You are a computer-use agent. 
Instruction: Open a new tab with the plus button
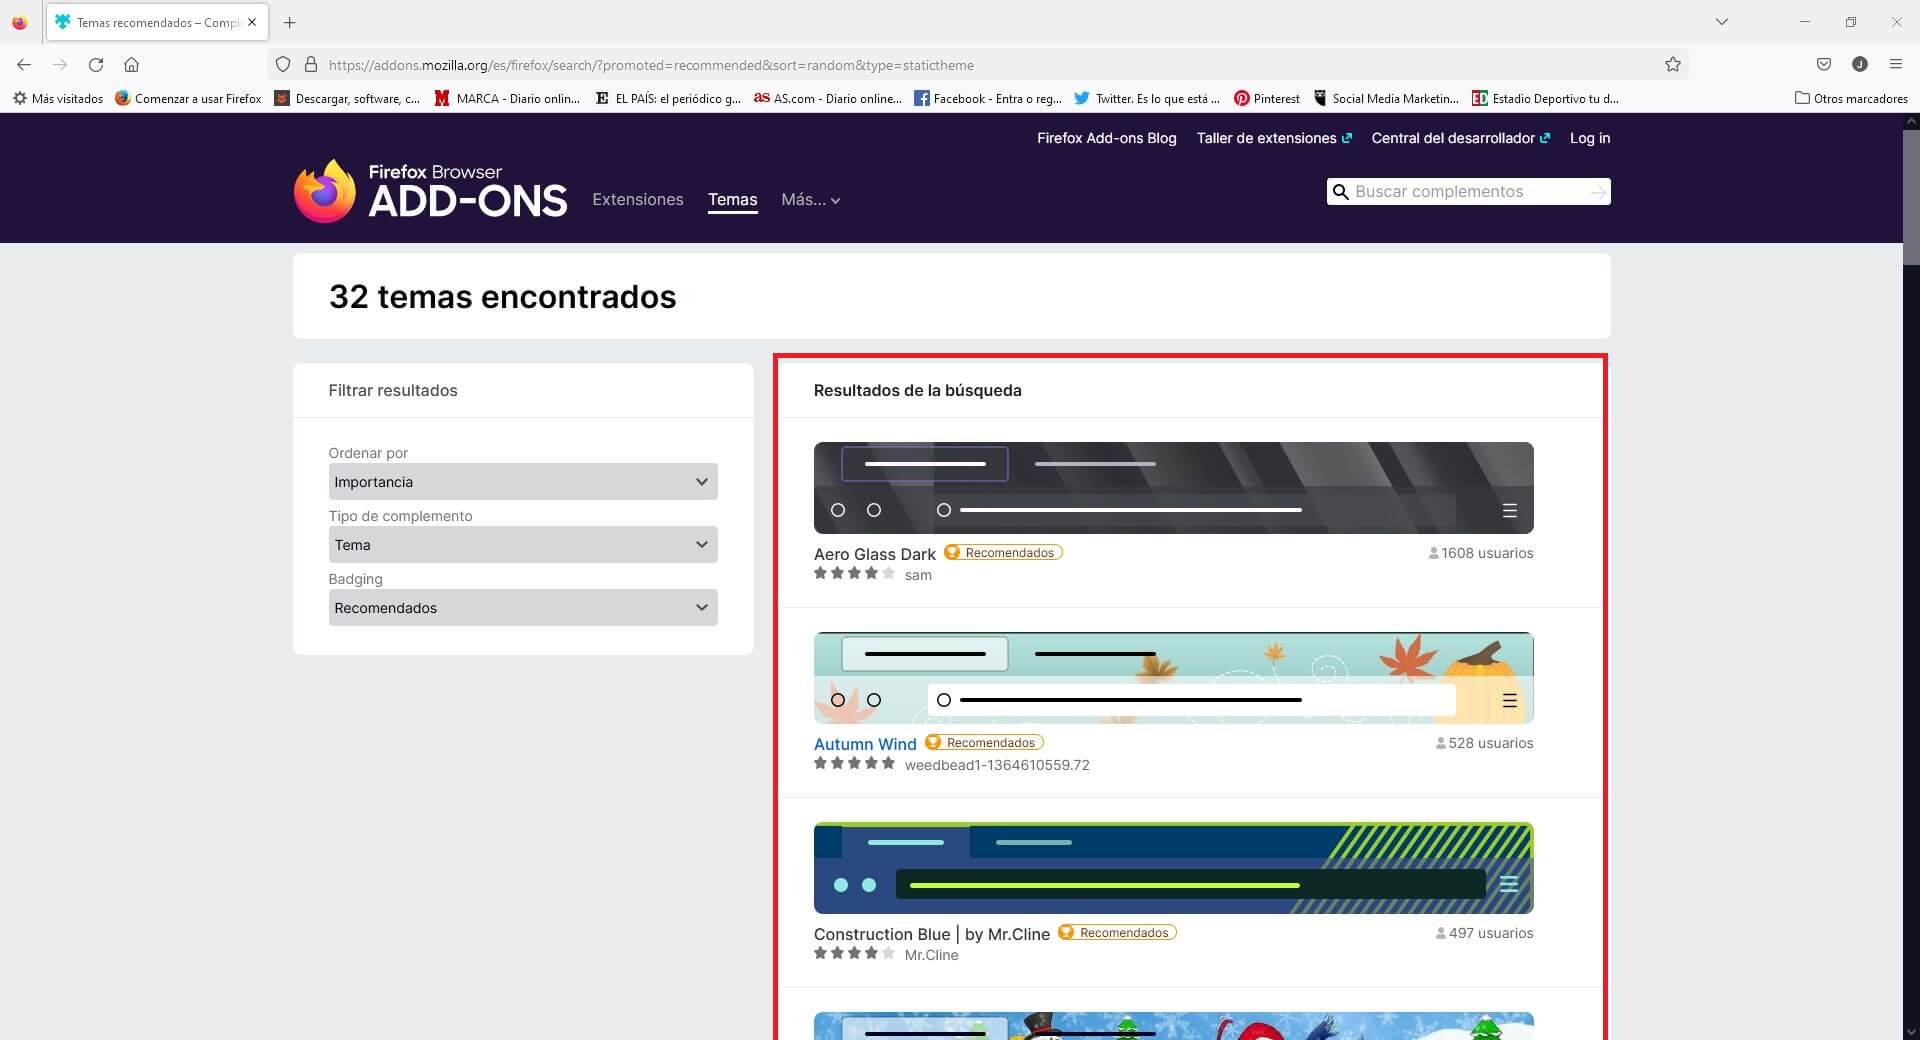click(290, 22)
